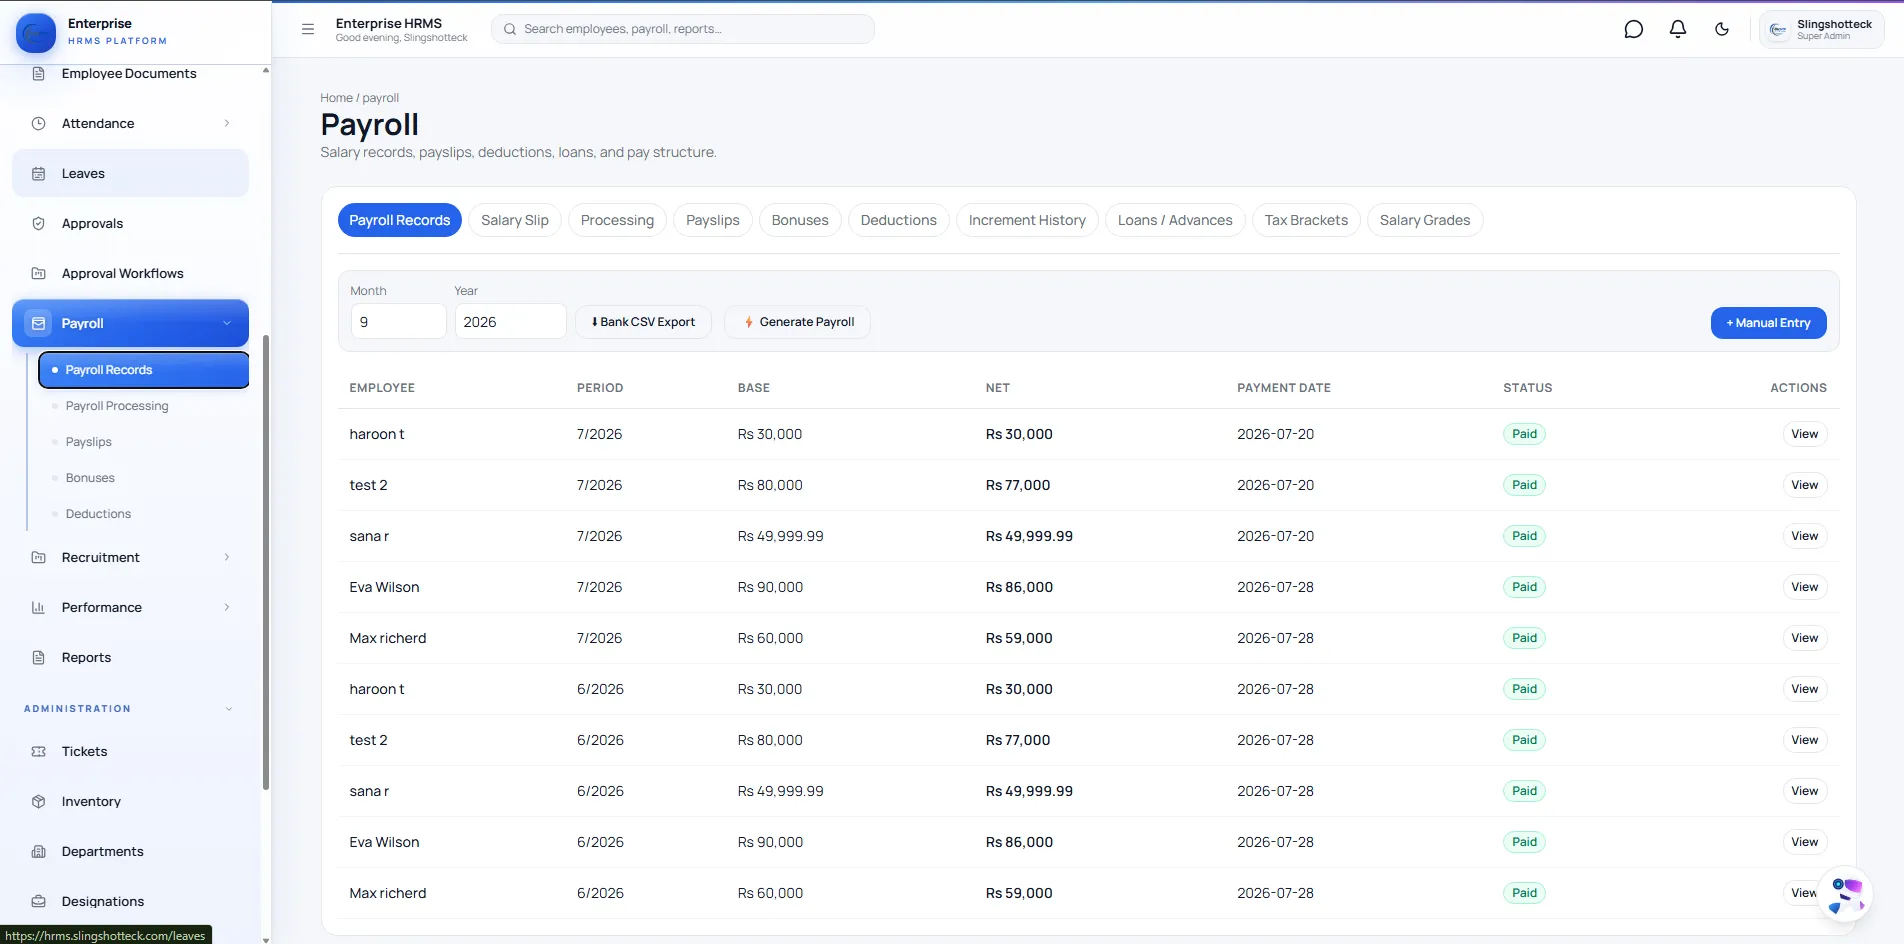Switch to the Salary Grades tab

pos(1425,220)
